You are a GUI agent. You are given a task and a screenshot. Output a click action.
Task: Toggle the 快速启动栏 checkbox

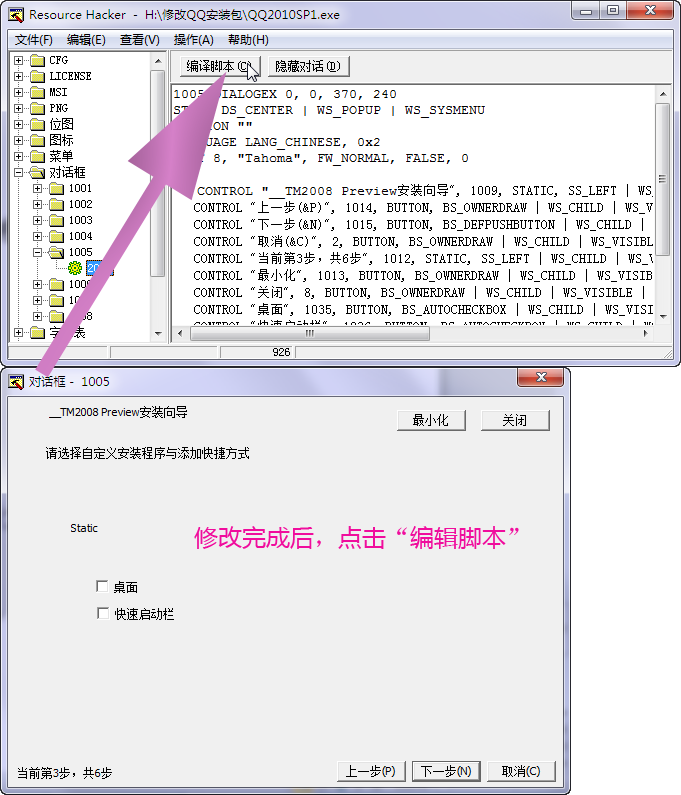102,613
